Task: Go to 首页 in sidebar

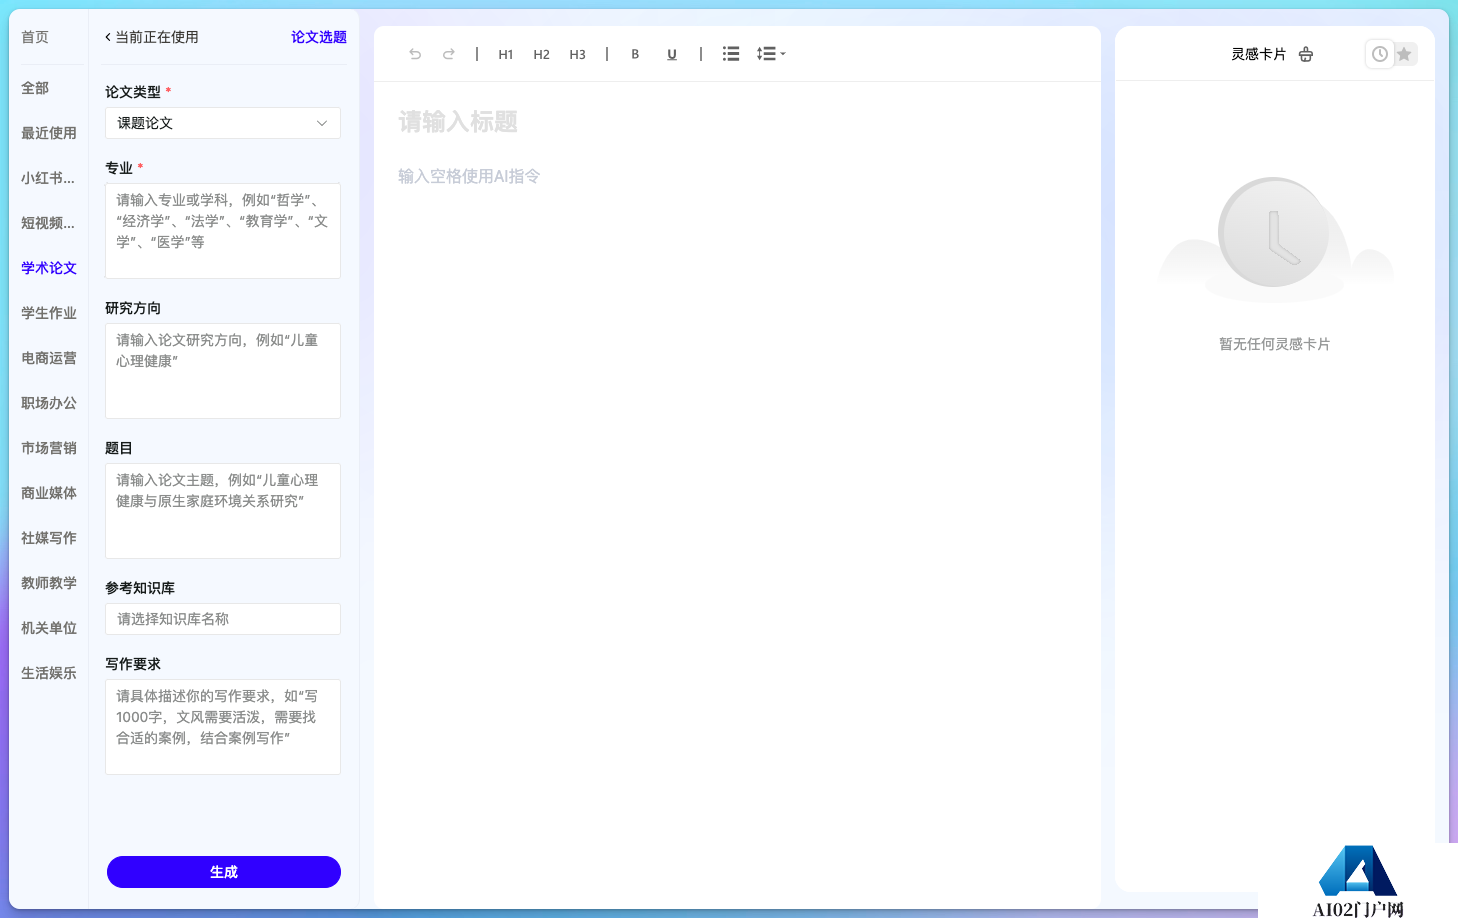Action: (x=35, y=37)
